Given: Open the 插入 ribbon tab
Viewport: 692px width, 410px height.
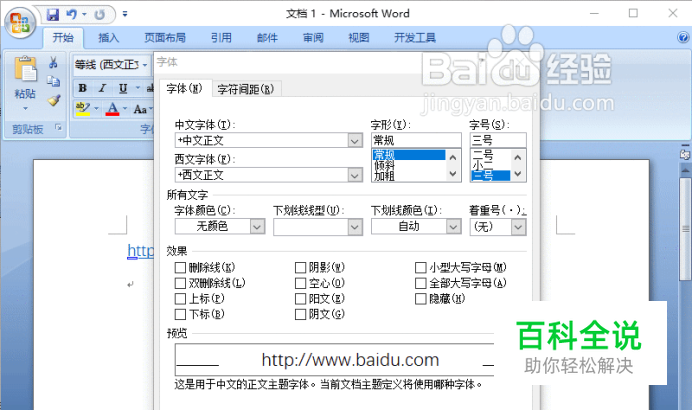Looking at the screenshot, I should [109, 38].
